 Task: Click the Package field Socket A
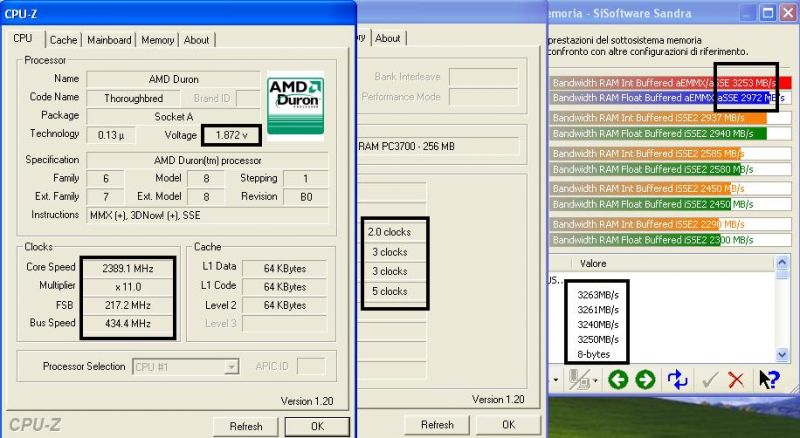[173, 116]
